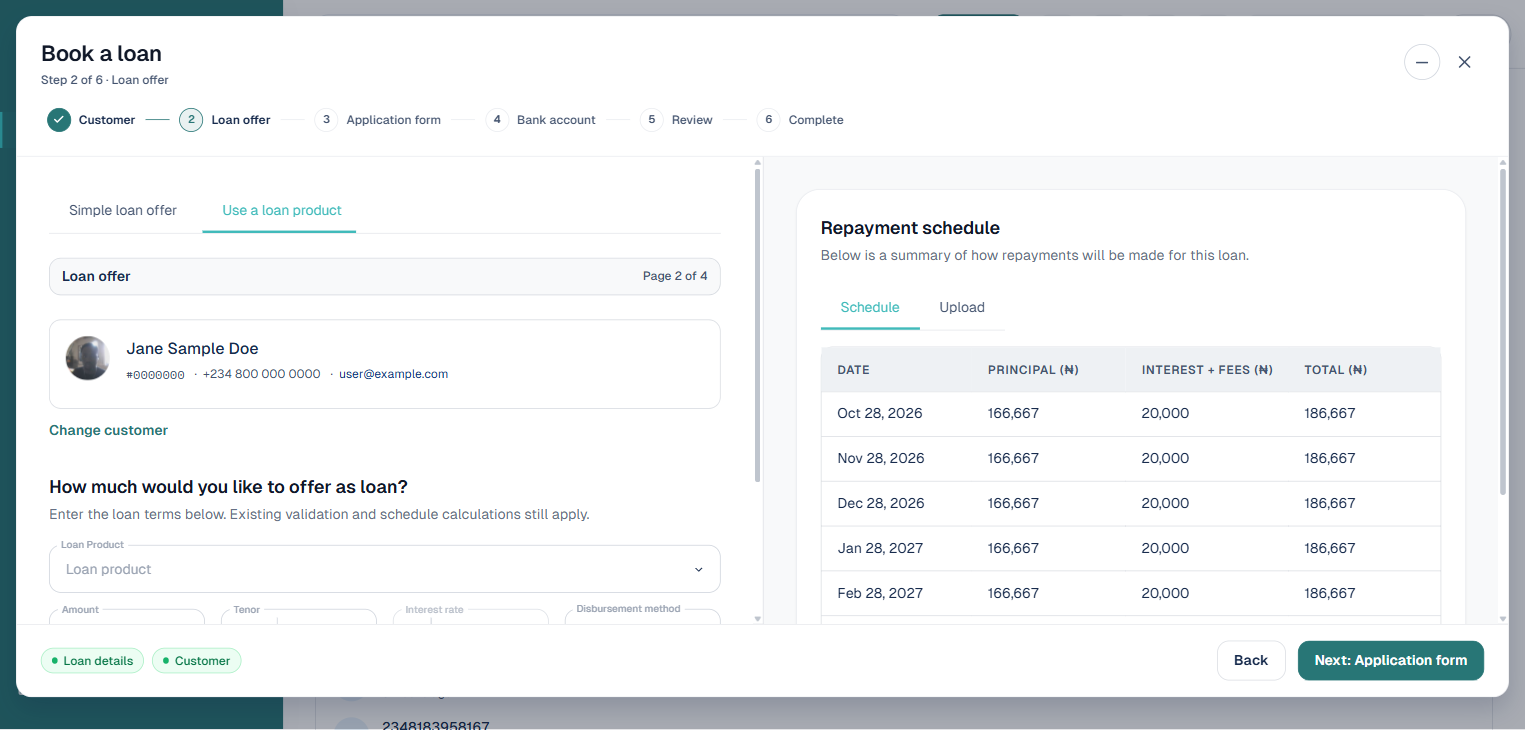The height and width of the screenshot is (730, 1535).
Task: Click the user@example.com email link
Action: tap(394, 374)
